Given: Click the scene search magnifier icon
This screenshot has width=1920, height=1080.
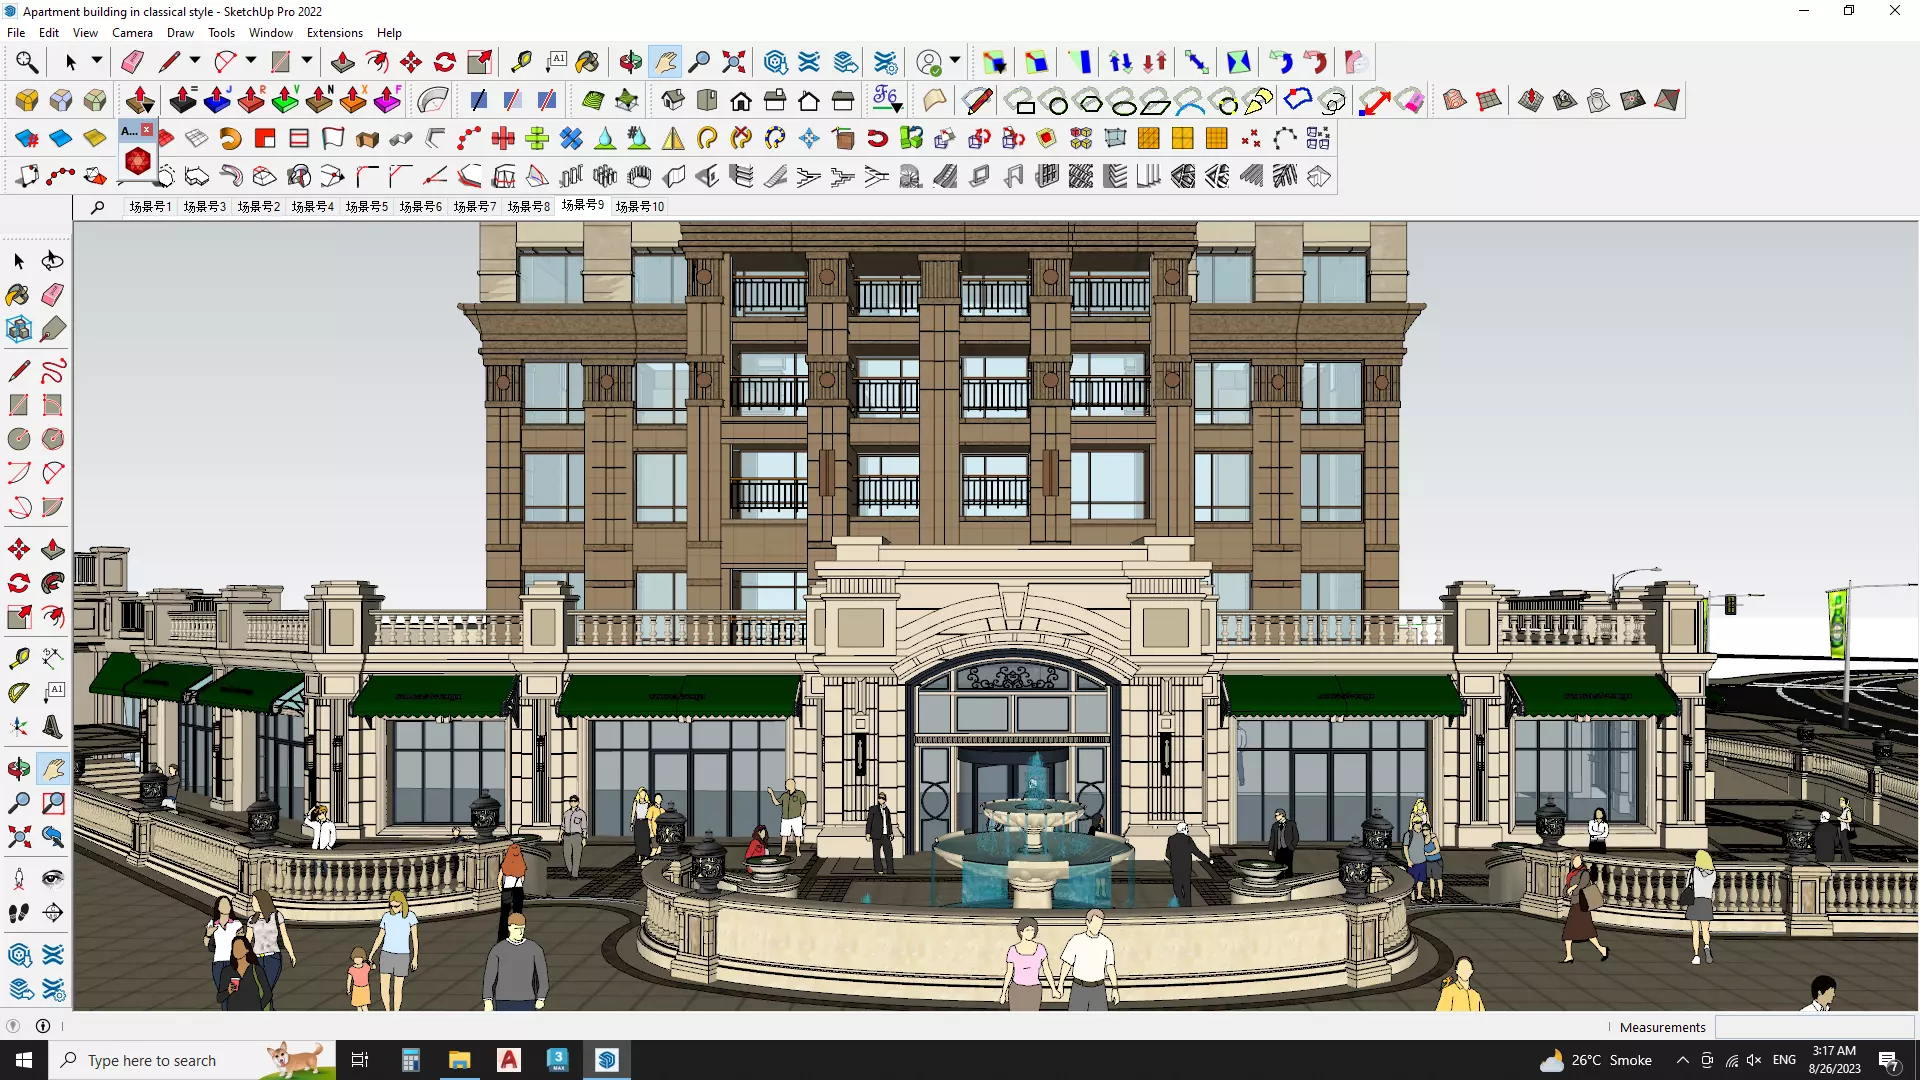Looking at the screenshot, I should [97, 207].
